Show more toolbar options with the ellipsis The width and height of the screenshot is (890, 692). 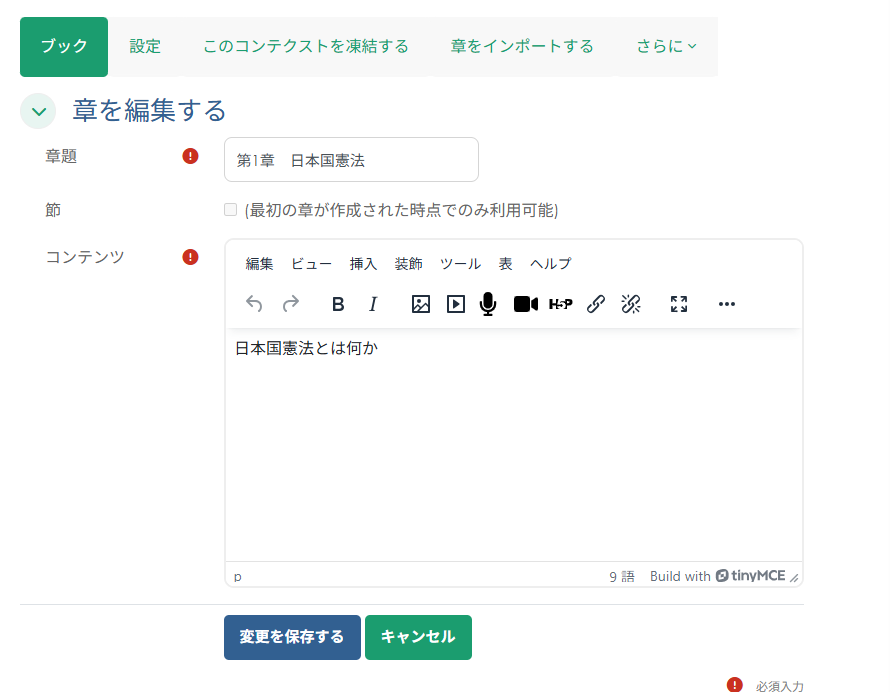click(x=727, y=304)
